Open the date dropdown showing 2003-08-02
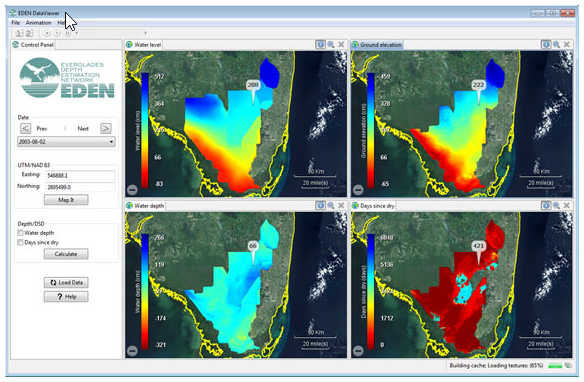This screenshot has height=382, width=584. [x=66, y=142]
